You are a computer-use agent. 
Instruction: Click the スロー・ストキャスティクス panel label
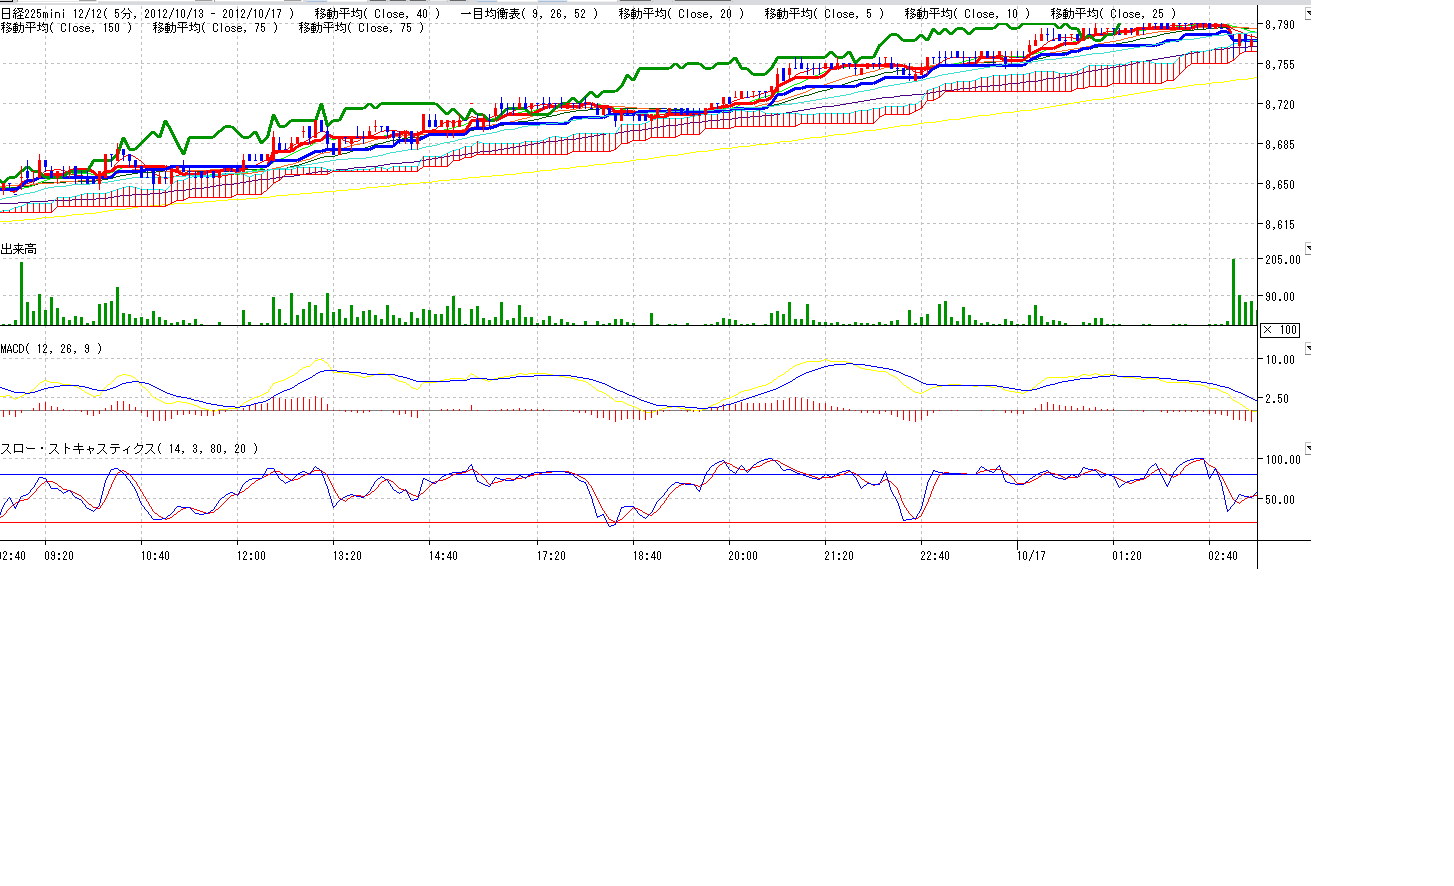click(x=129, y=449)
